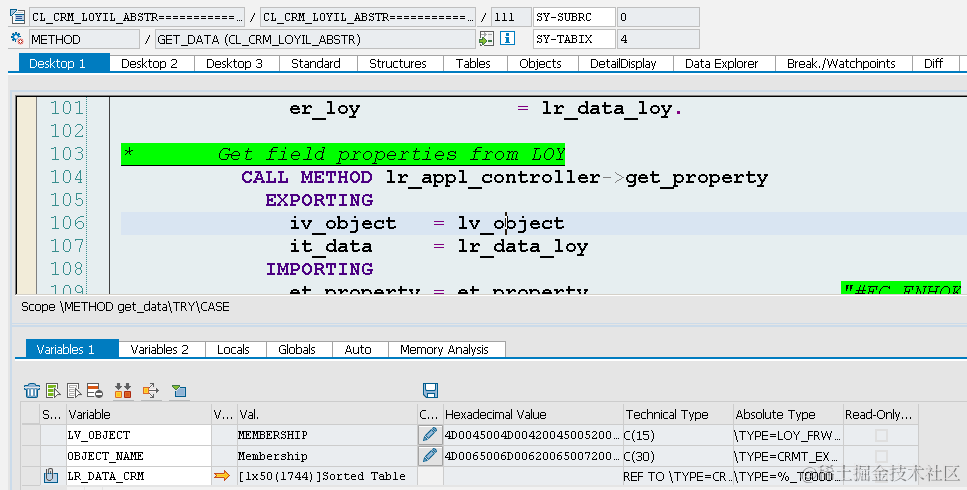Click the delete (trash) icon in variables toolbar
This screenshot has height=490, width=967.
[x=31, y=391]
